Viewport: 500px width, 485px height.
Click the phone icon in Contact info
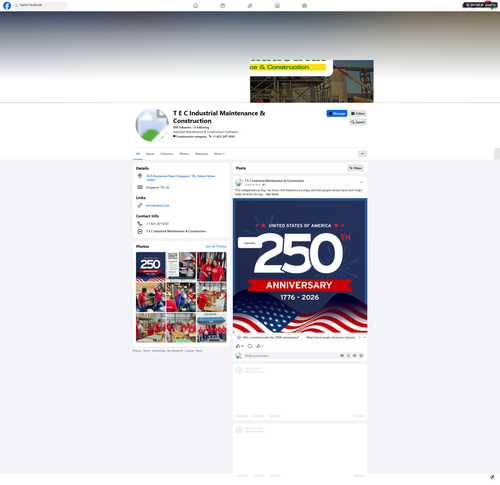pos(140,224)
